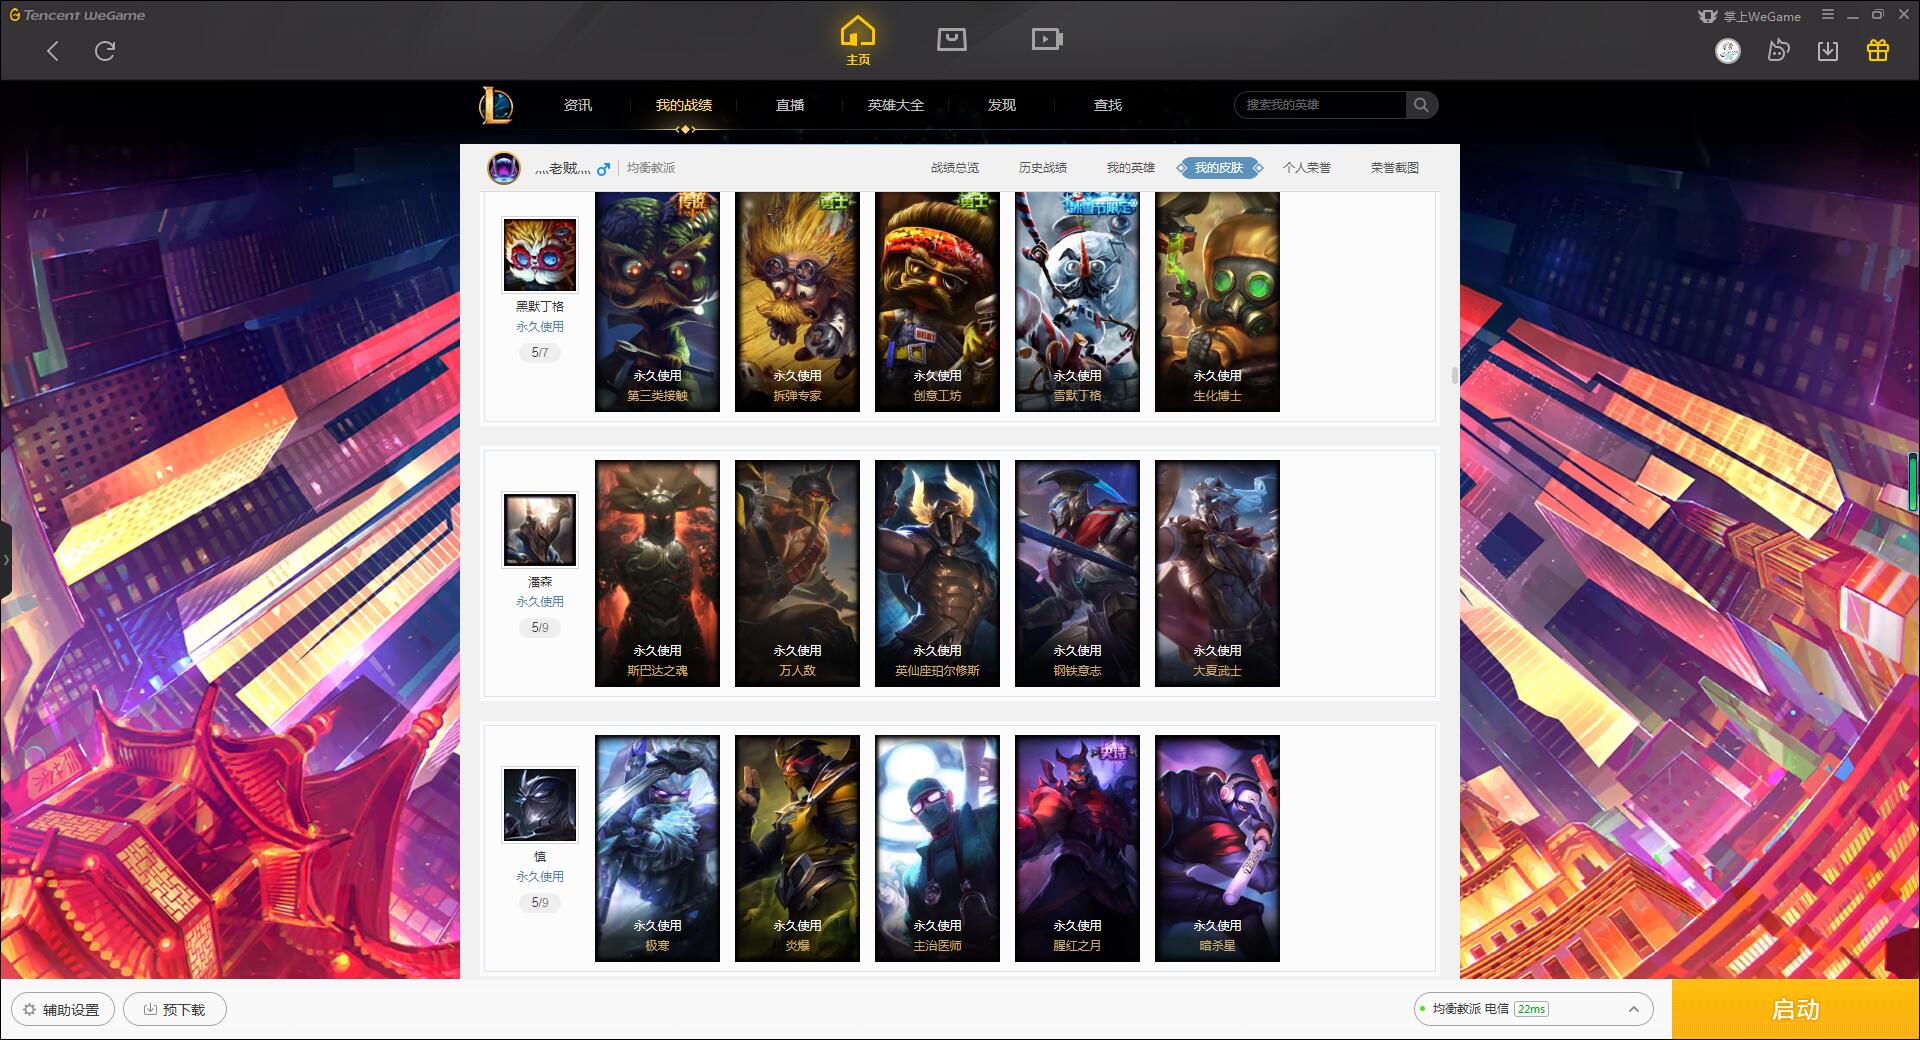This screenshot has height=1040, width=1920.
Task: Click the Tencent WeGame title logo
Action: coord(78,15)
